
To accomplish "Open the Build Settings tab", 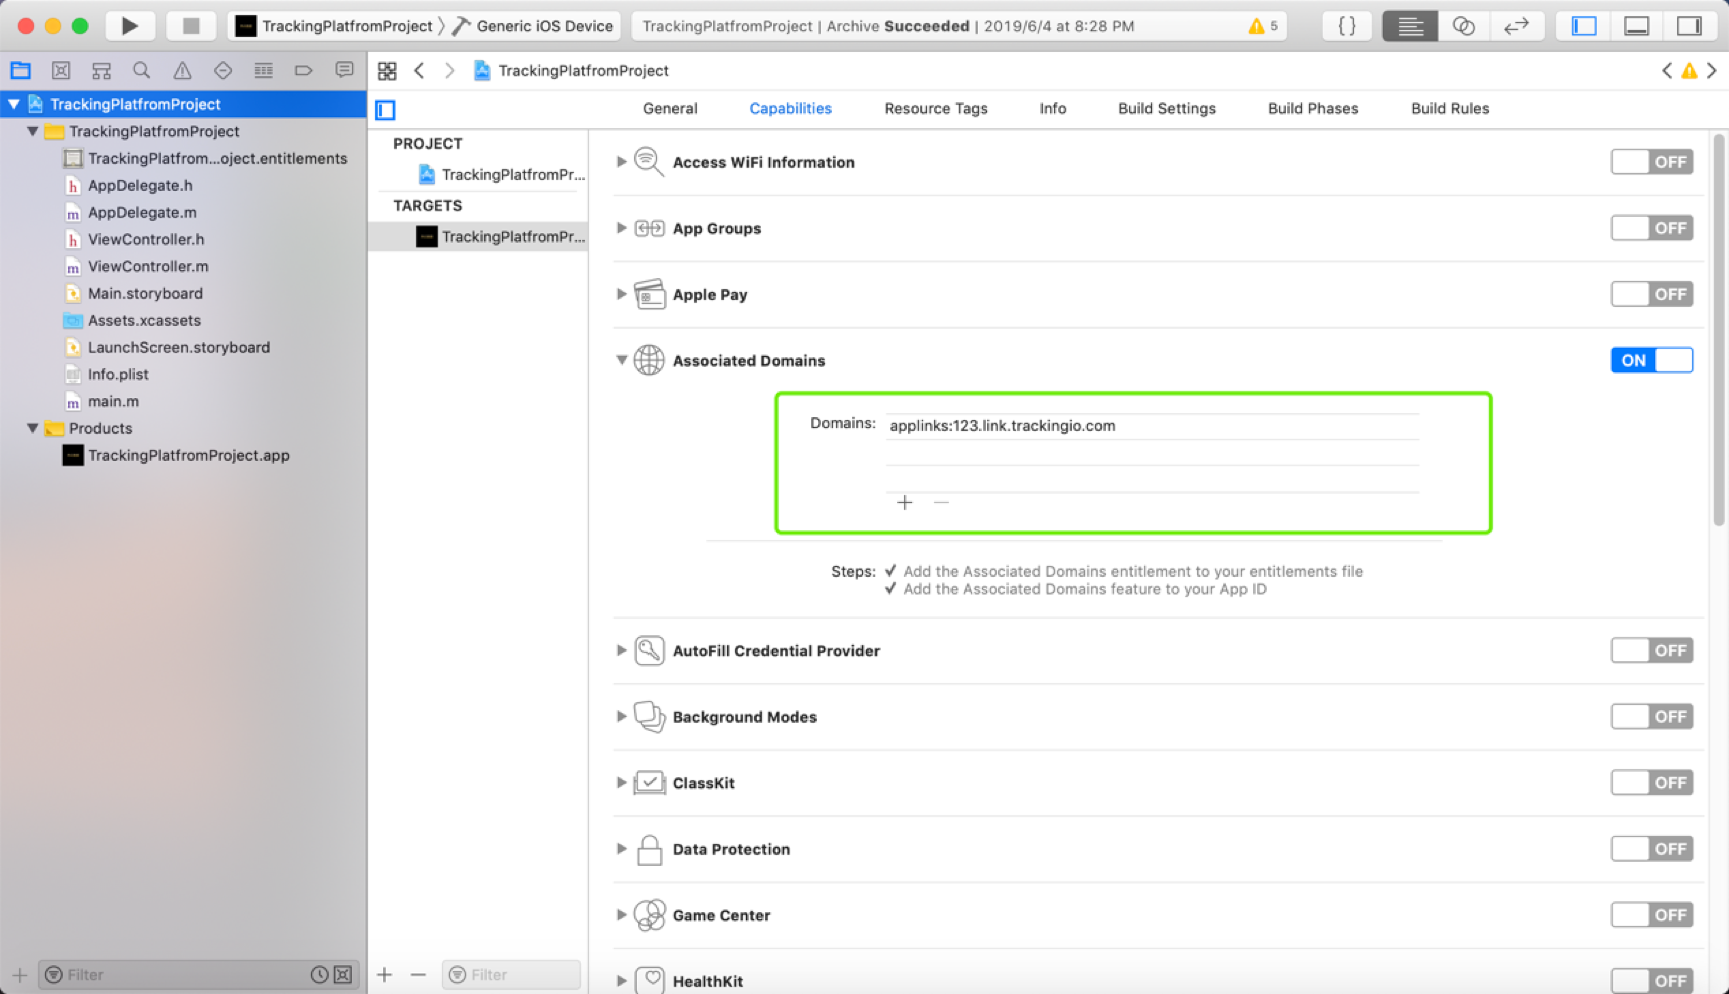I will [x=1167, y=108].
